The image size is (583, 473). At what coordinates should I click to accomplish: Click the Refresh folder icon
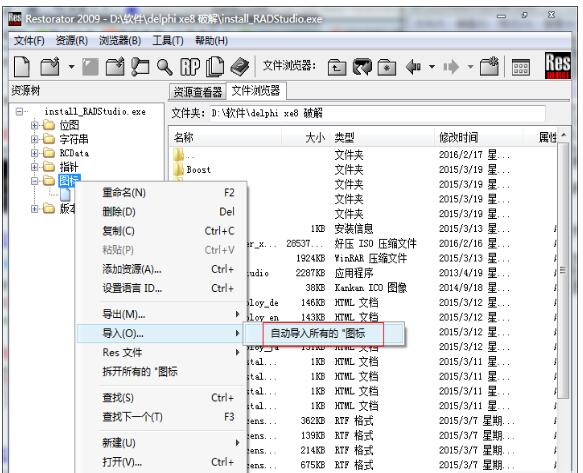click(362, 67)
